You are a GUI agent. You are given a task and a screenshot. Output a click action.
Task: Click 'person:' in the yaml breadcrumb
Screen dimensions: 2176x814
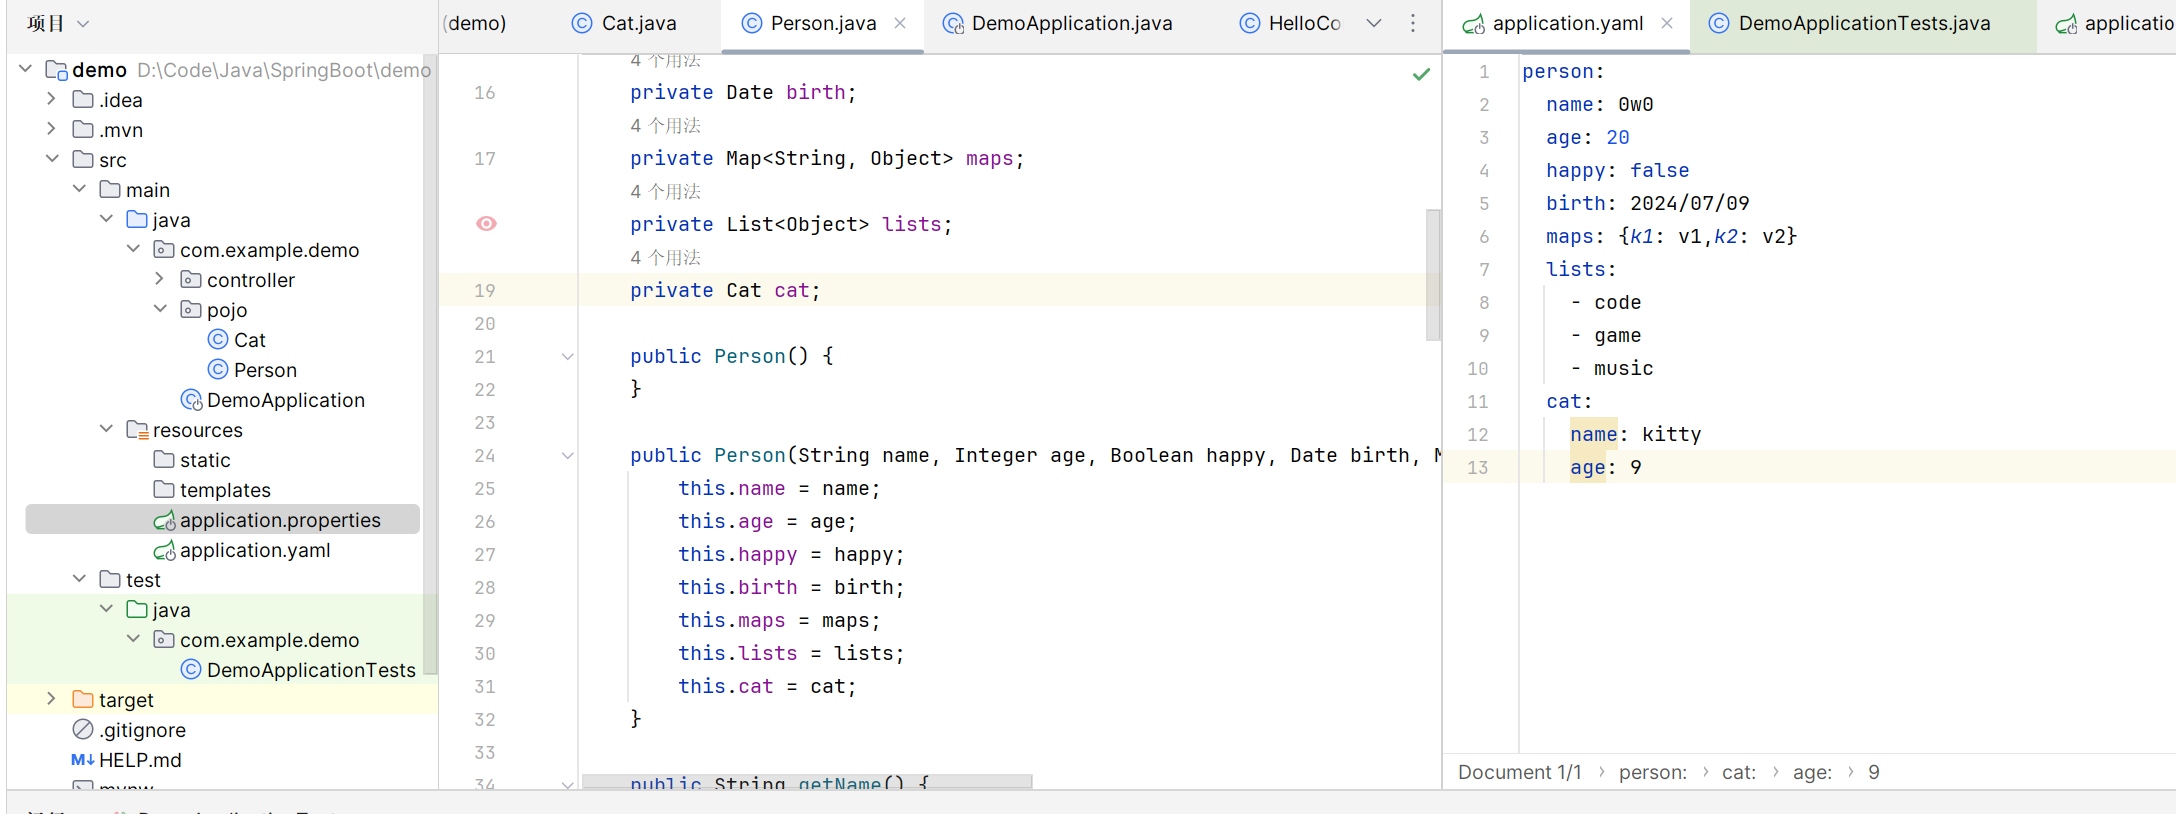[x=1652, y=772]
